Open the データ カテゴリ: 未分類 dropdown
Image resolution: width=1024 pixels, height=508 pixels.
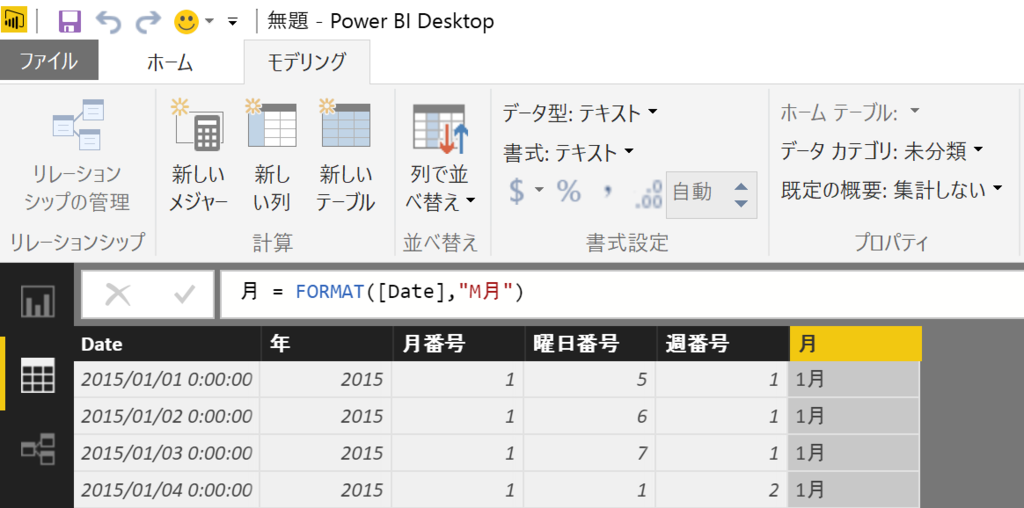click(882, 152)
